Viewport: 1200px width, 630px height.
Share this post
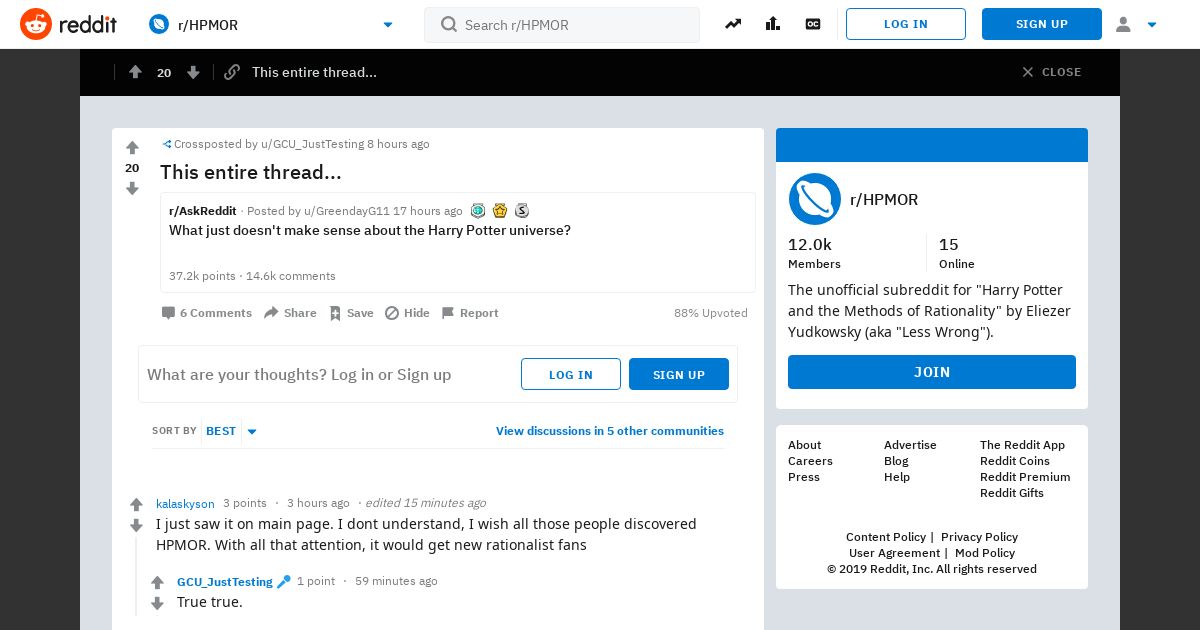pos(290,313)
